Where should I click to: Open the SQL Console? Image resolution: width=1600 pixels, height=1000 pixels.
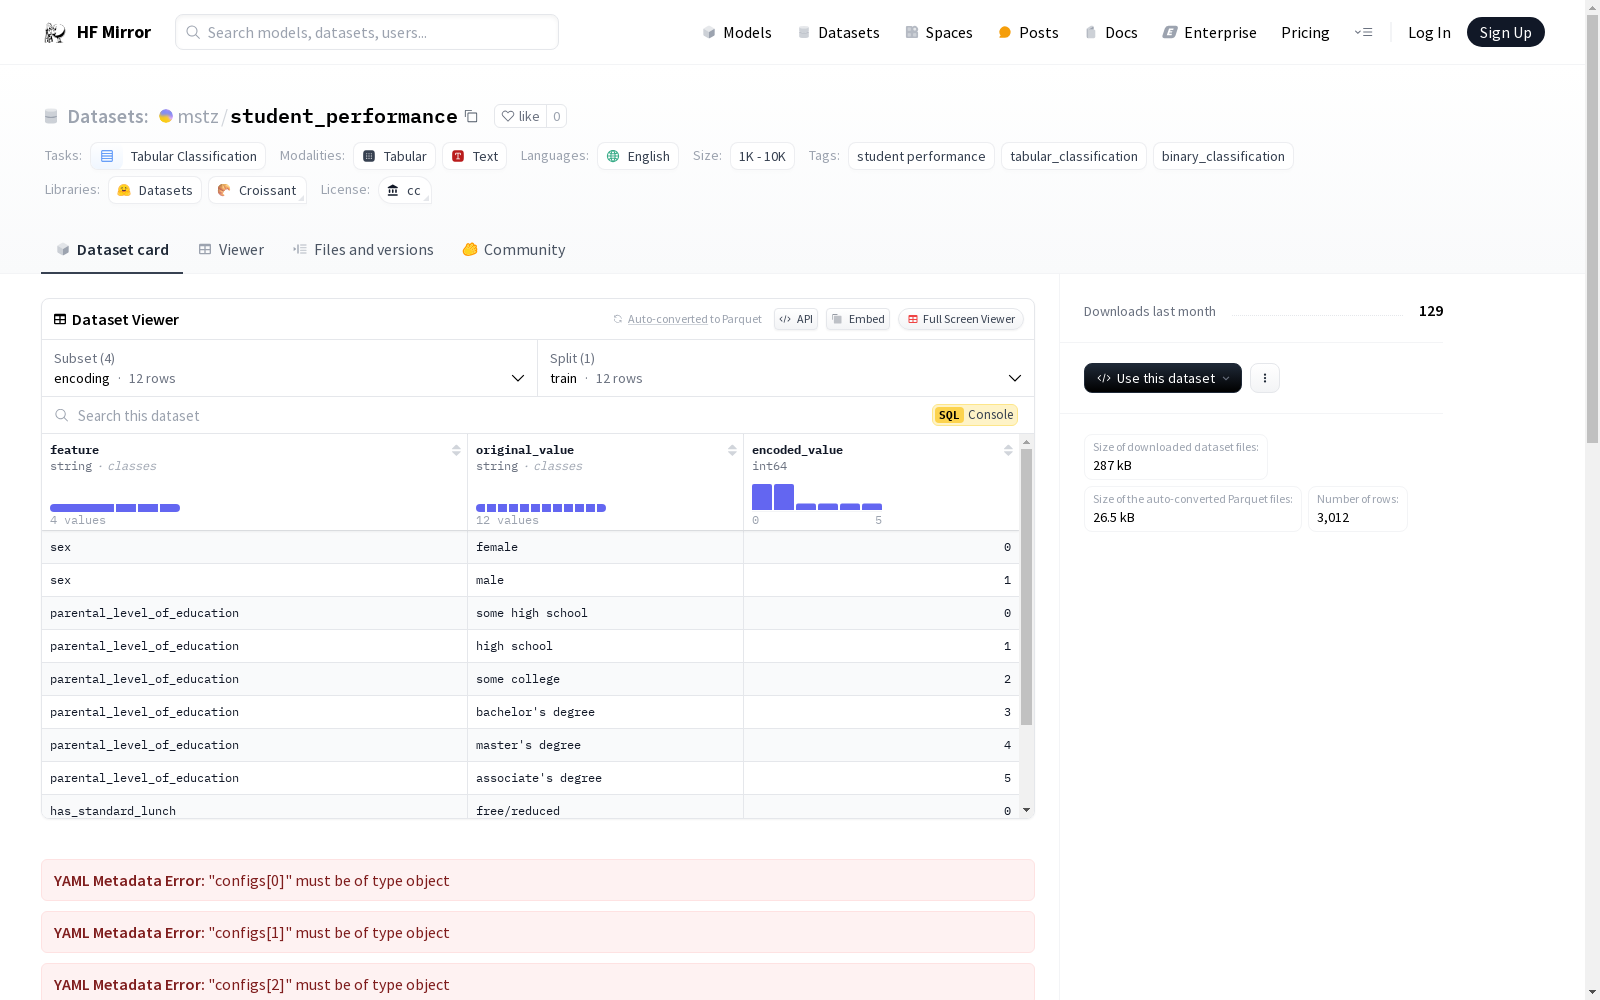coord(975,415)
